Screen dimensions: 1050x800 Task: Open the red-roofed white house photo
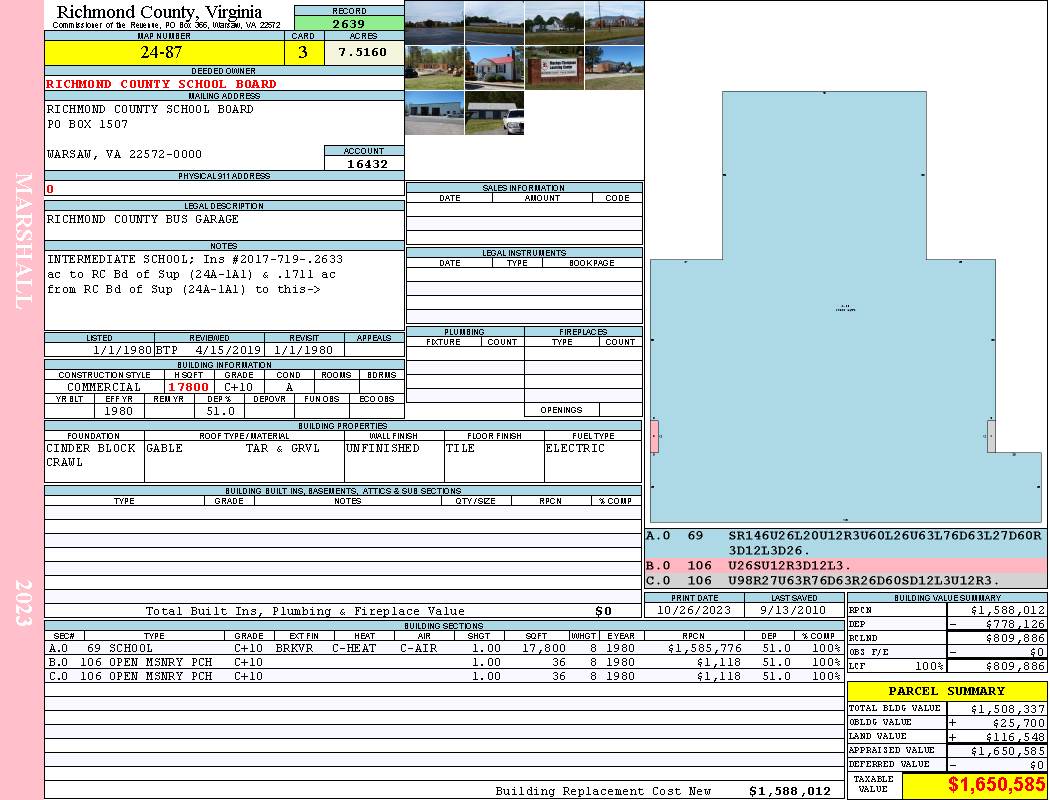pos(494,68)
